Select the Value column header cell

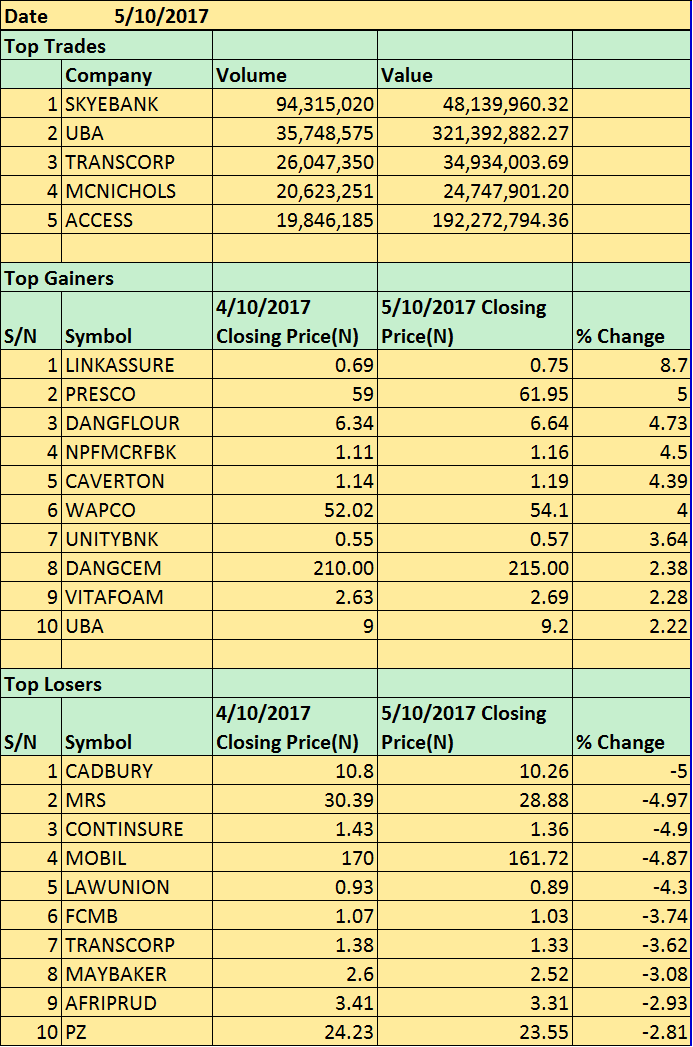[x=406, y=75]
